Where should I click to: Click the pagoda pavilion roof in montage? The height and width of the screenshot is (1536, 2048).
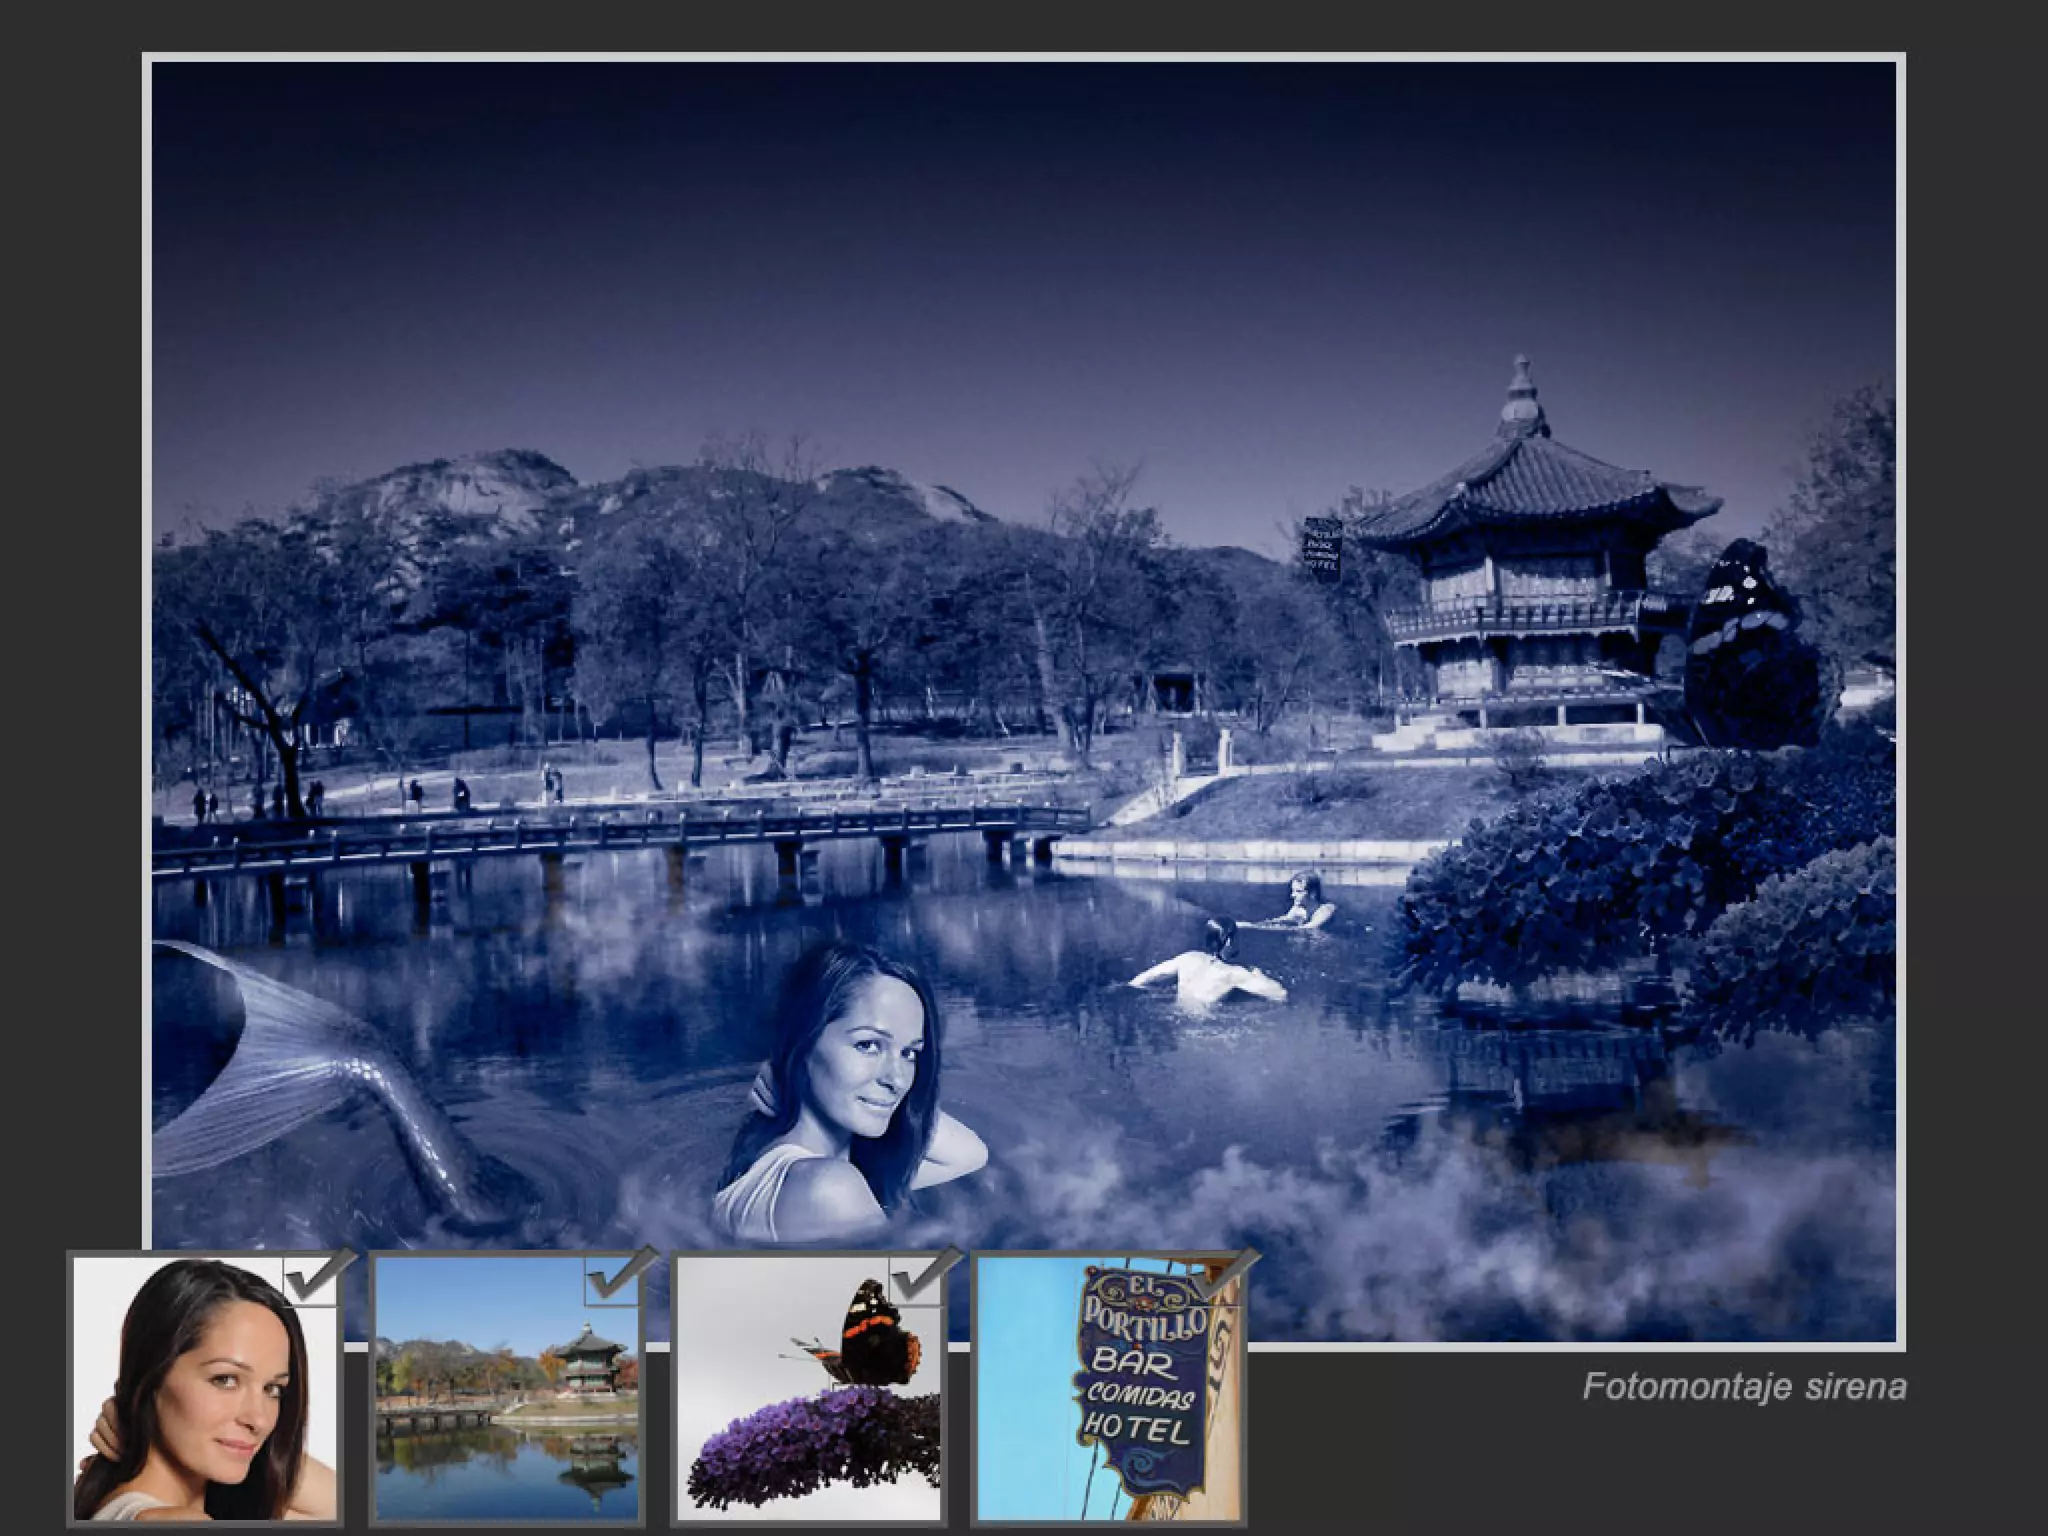coord(1530,490)
